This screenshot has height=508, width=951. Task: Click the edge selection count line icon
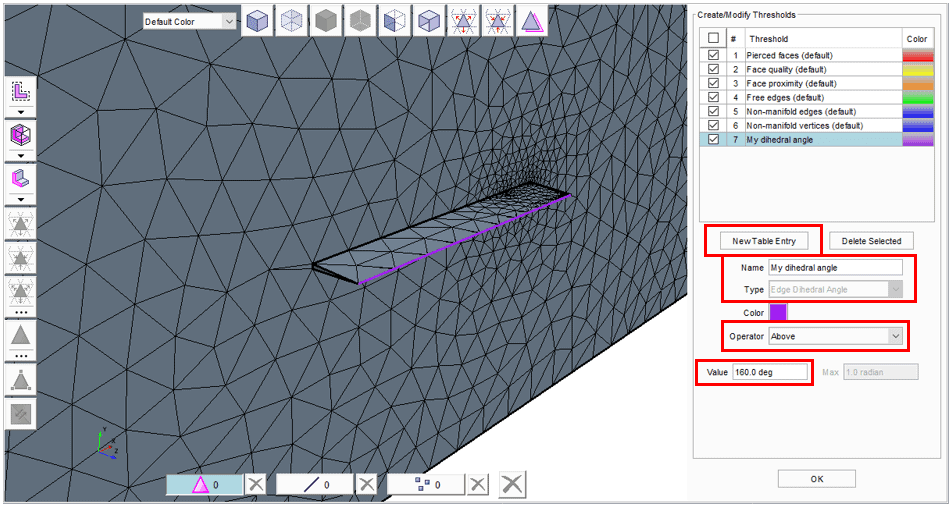pos(311,484)
